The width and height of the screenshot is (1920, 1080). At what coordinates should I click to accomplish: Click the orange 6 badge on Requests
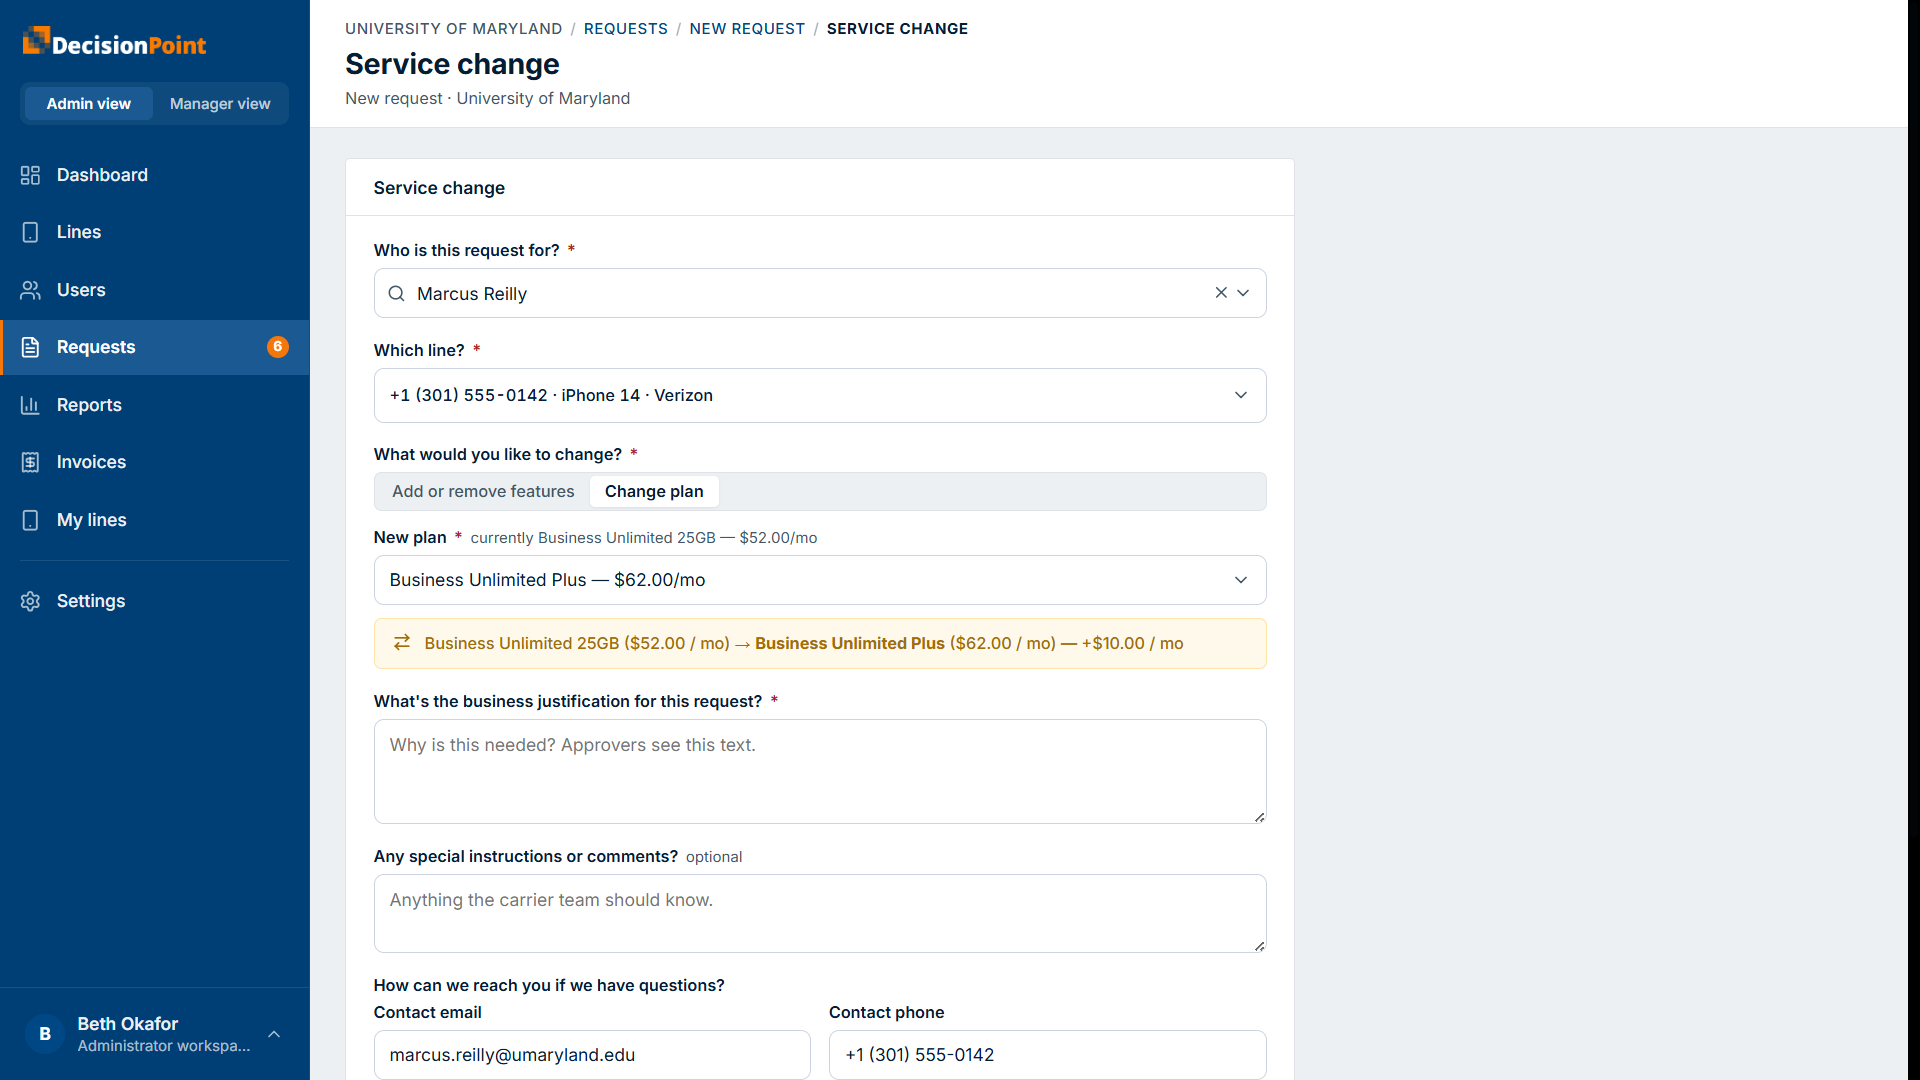278,347
